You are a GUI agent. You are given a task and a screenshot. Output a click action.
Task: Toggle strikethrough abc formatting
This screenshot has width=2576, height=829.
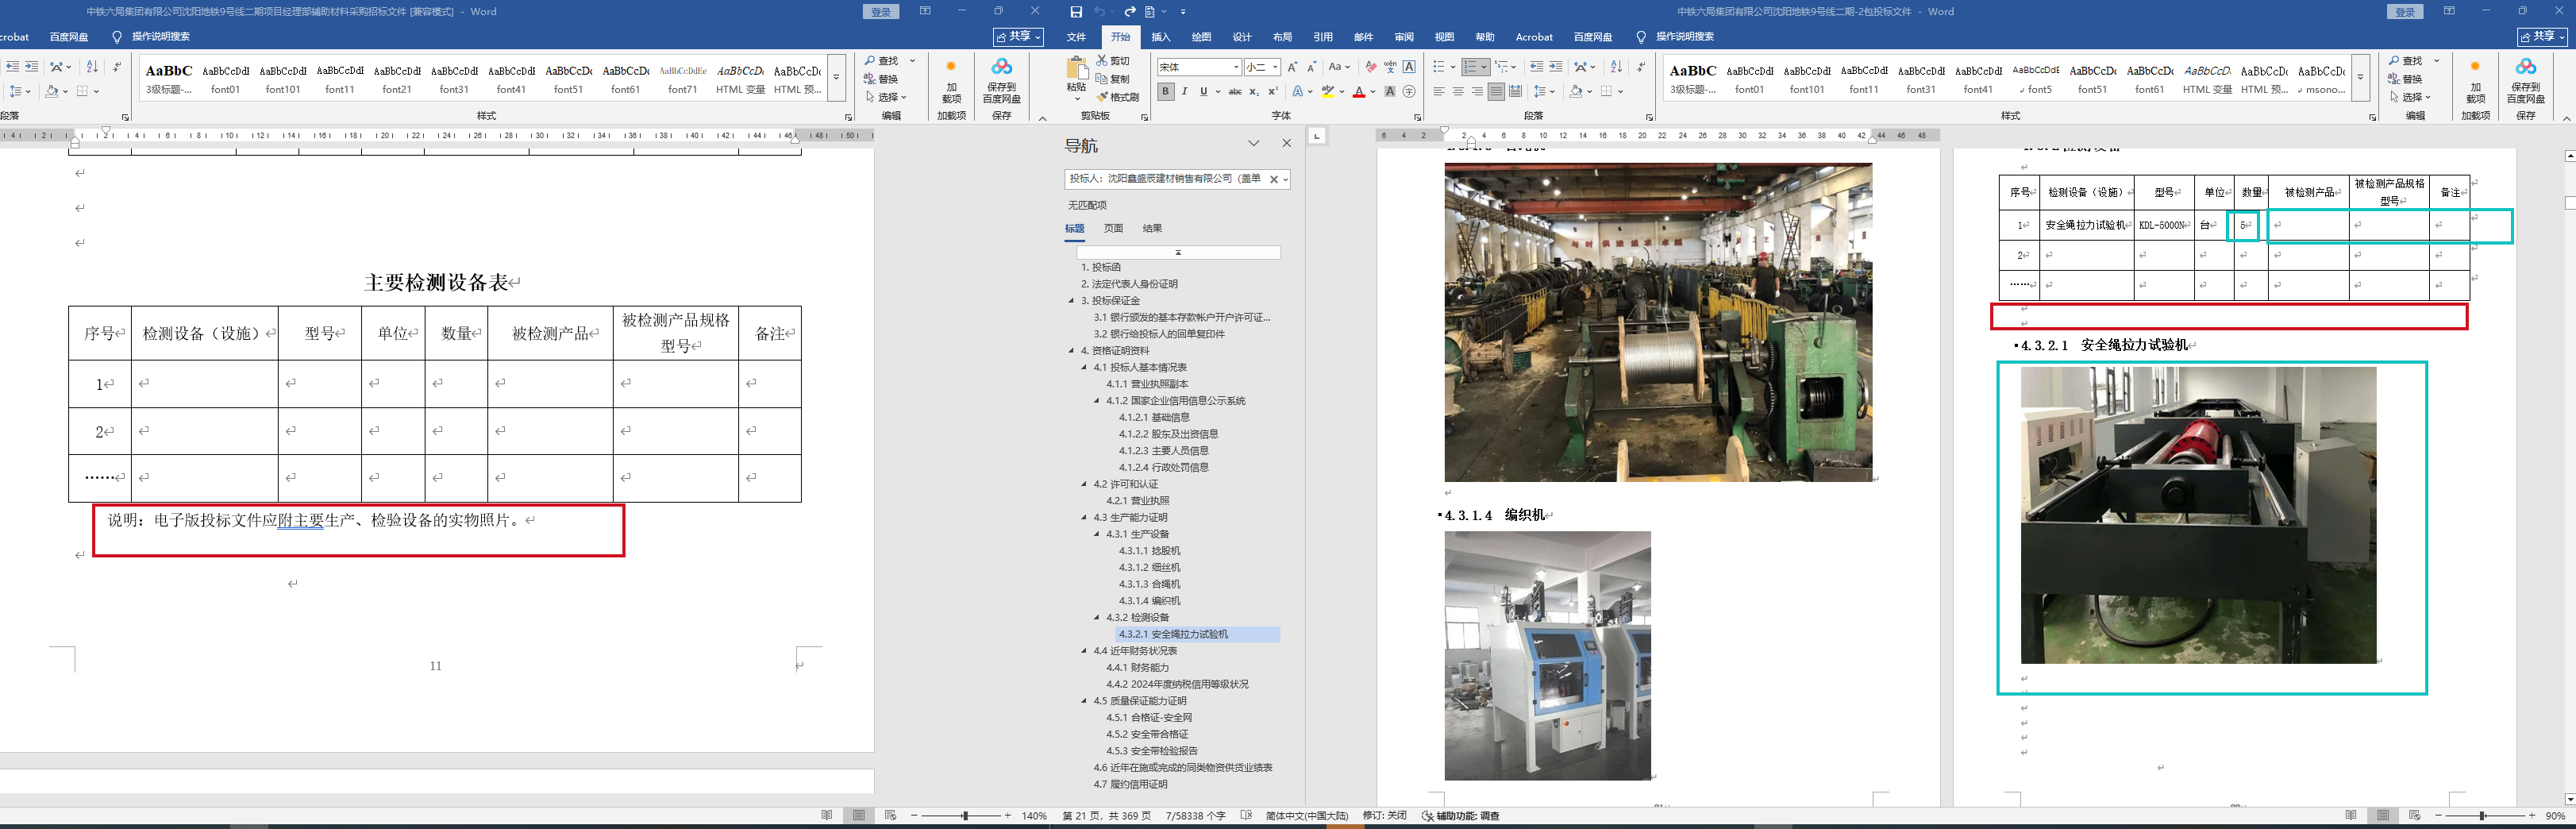1235,92
